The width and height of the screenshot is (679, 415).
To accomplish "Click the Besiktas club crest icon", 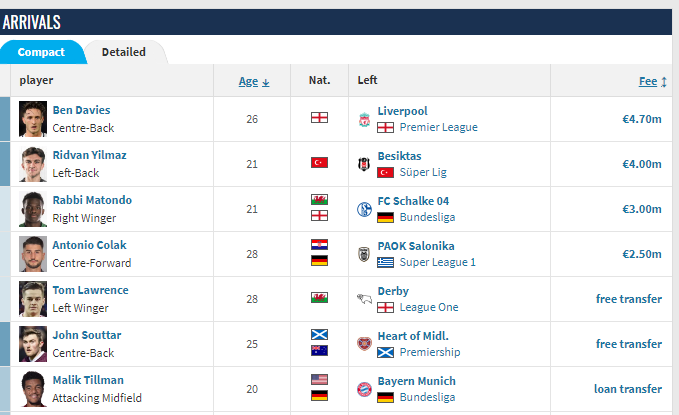I will tap(364, 164).
